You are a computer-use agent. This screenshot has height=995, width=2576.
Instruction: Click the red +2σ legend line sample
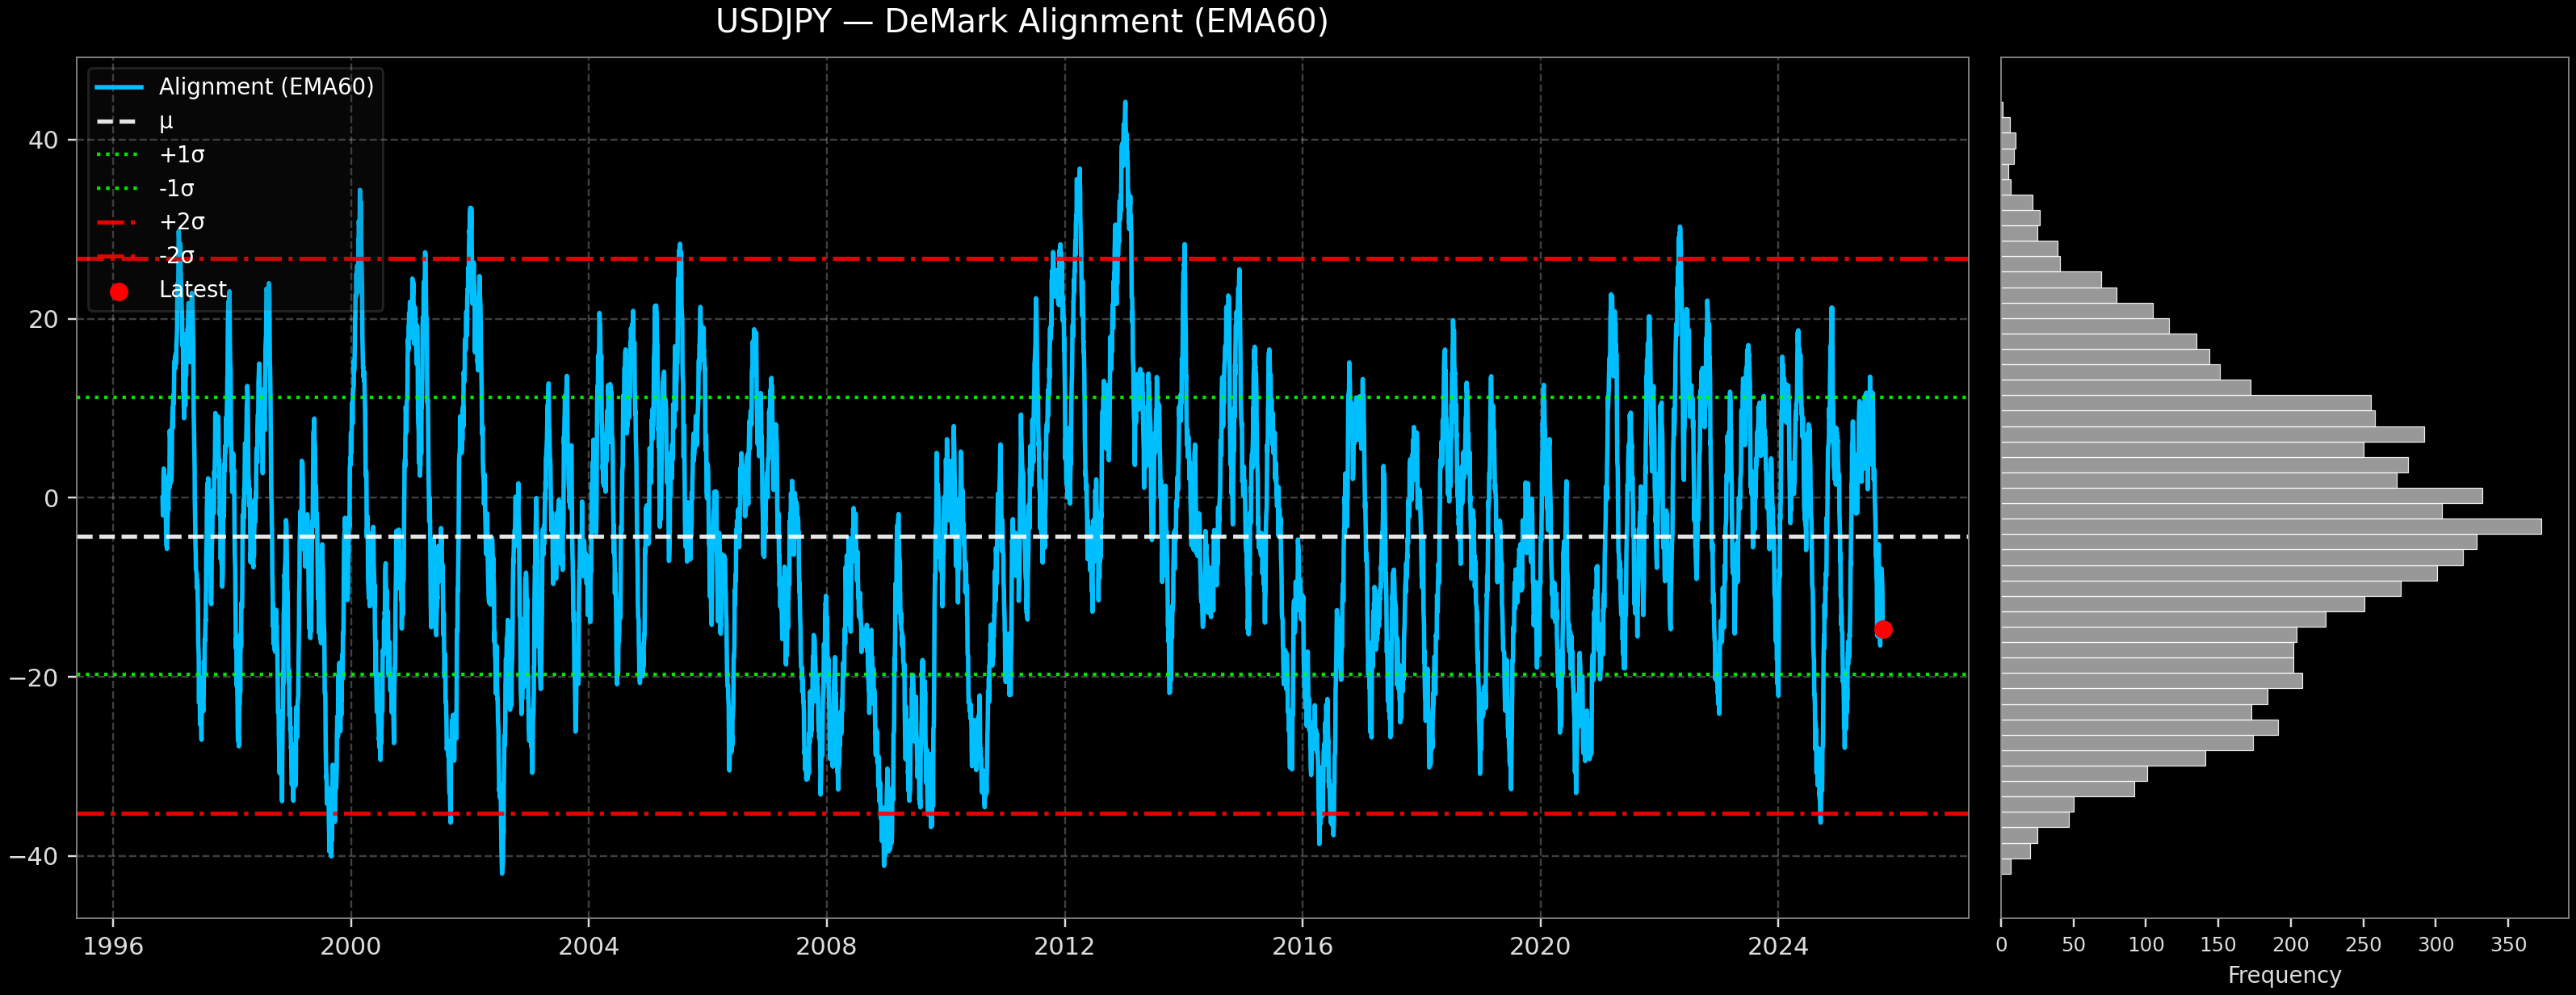click(x=119, y=222)
